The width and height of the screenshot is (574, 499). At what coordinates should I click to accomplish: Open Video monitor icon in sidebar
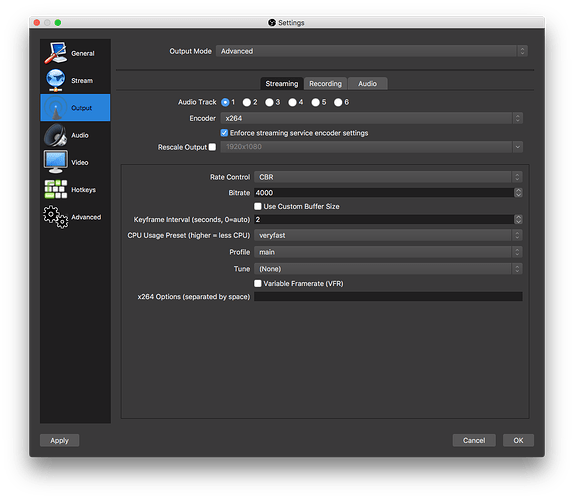pos(56,162)
